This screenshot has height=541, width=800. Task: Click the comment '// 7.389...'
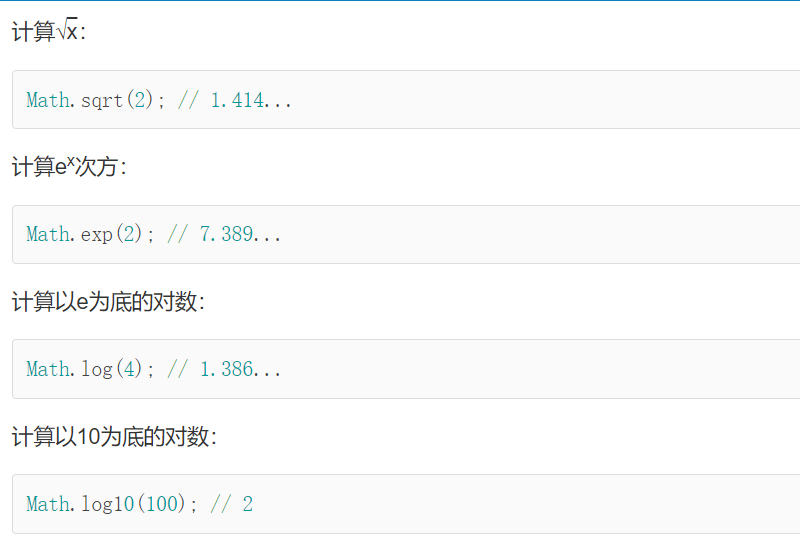click(224, 234)
